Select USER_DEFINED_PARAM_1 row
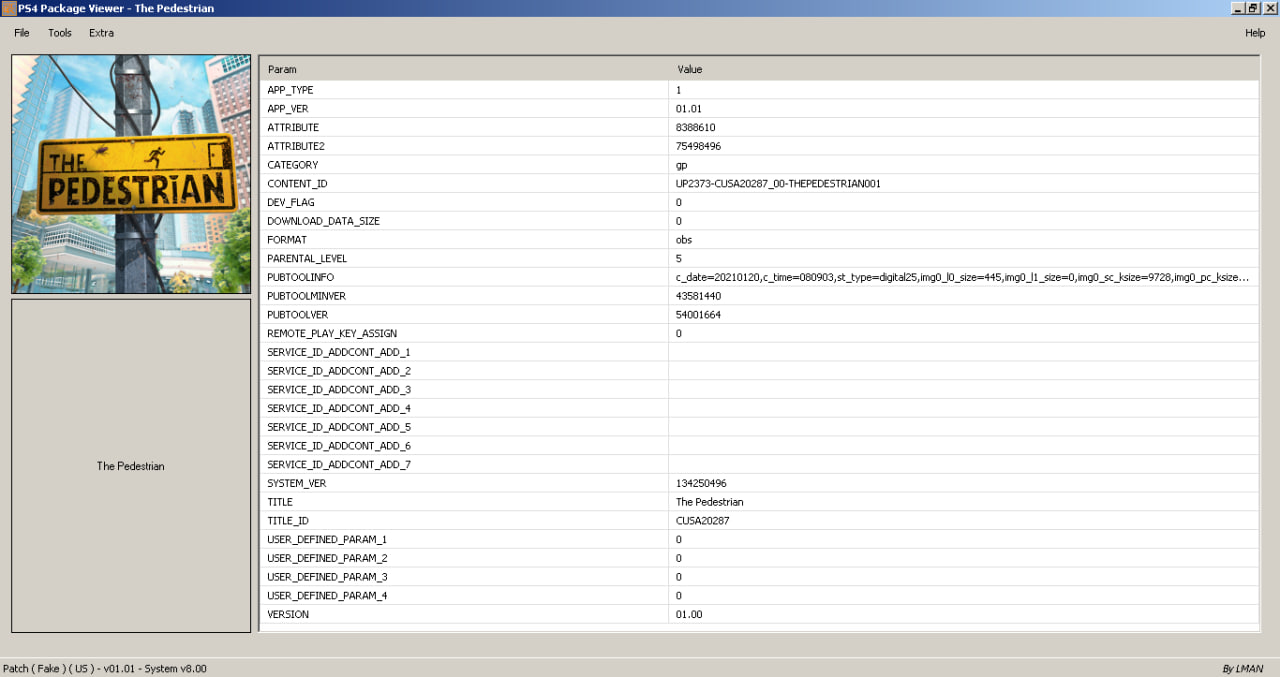The height and width of the screenshot is (677, 1280). pyautogui.click(x=759, y=540)
